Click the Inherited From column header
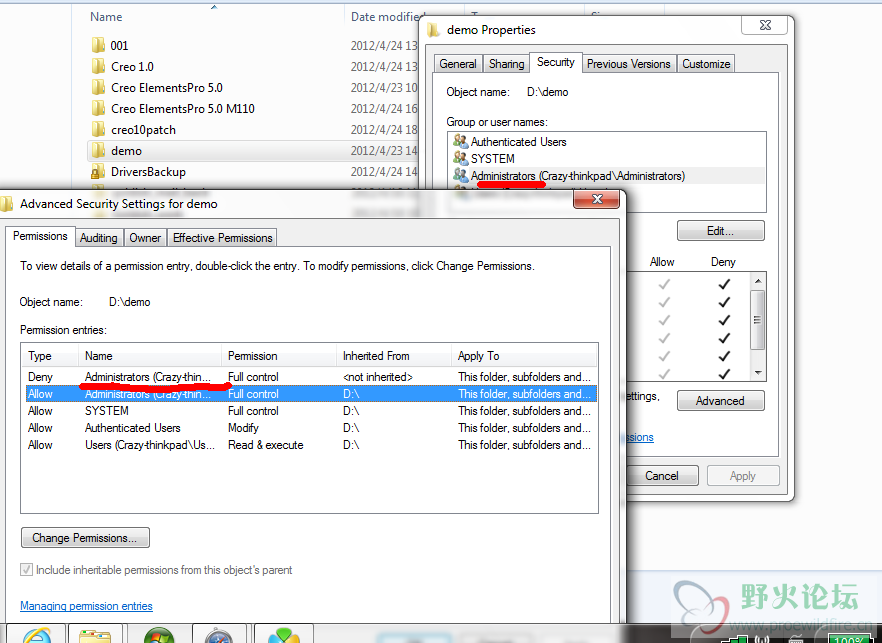The image size is (882, 643). tap(394, 356)
